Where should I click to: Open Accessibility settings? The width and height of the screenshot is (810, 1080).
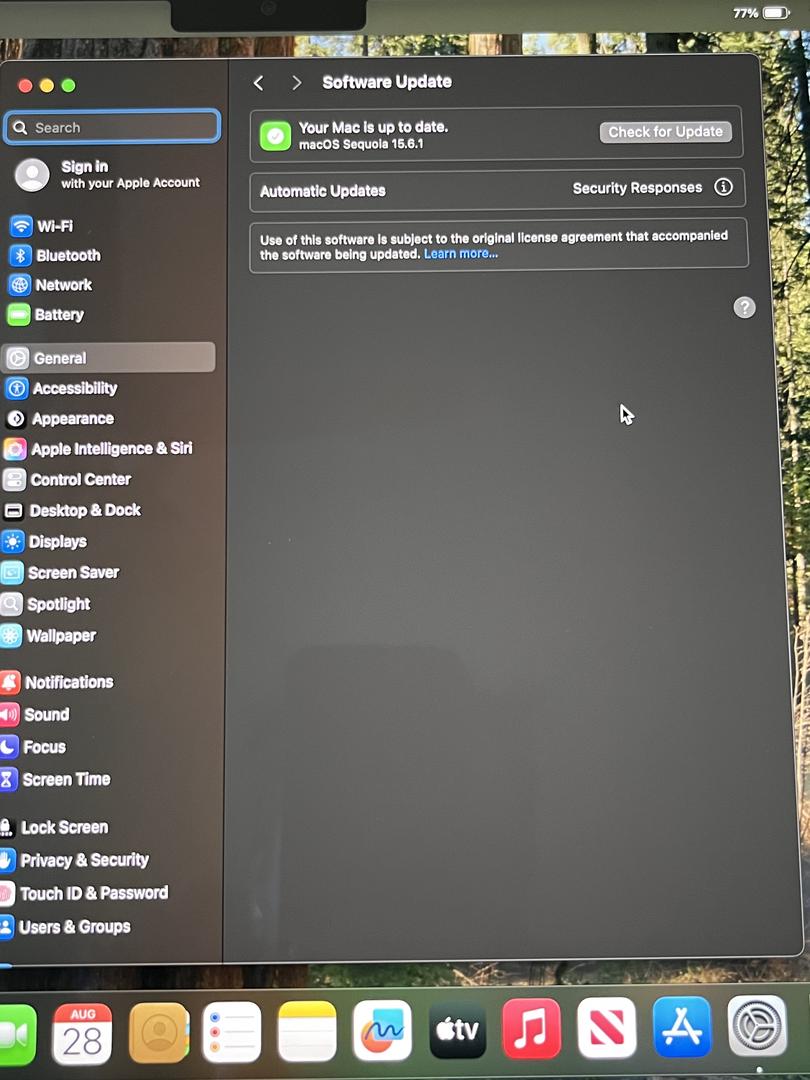pyautogui.click(x=61, y=388)
